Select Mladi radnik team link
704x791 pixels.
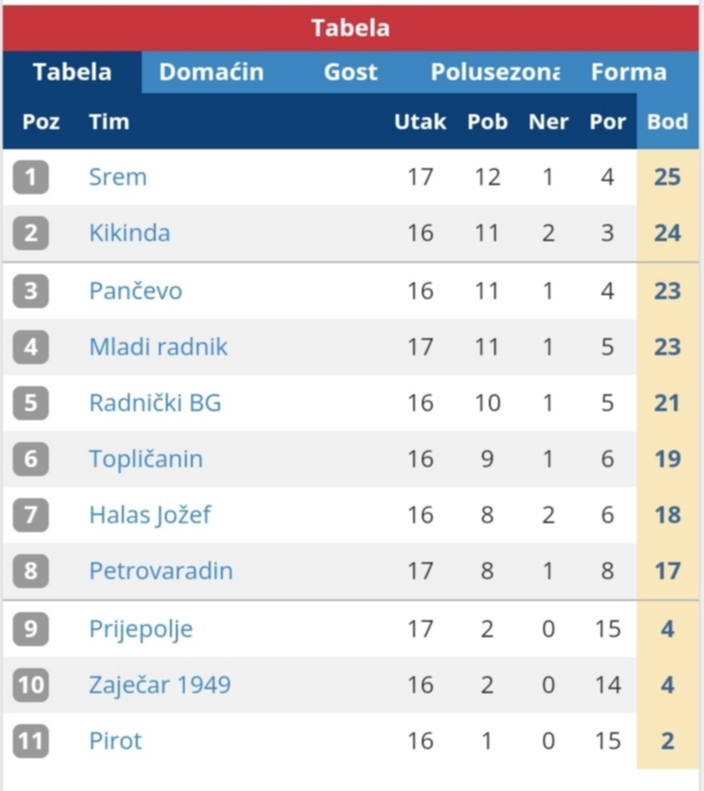tap(158, 347)
